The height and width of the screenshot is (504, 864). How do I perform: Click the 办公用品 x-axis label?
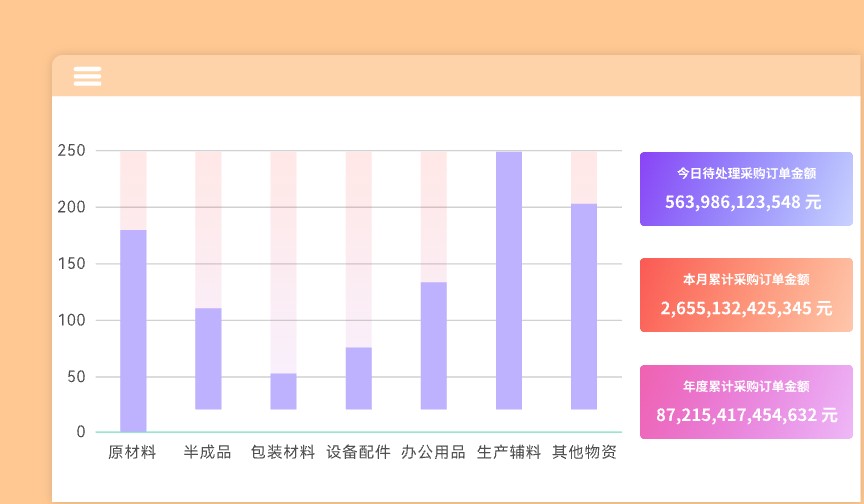coord(433,452)
